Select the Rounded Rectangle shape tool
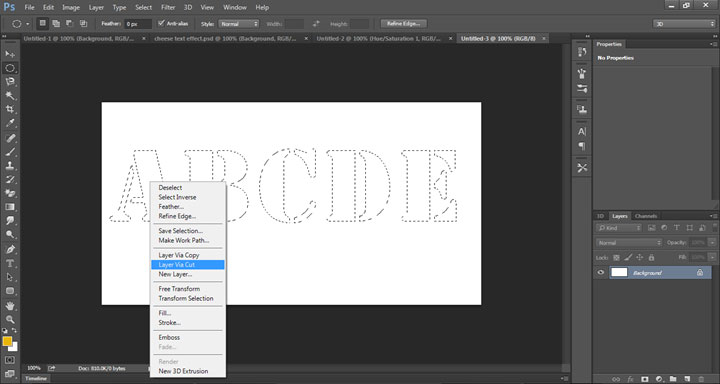 click(x=10, y=291)
